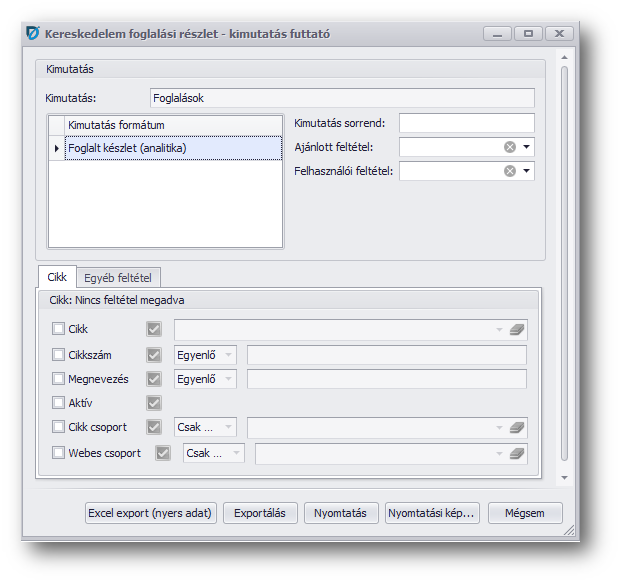This screenshot has width=622, height=584.
Task: Click eraser icon in Cikk csoport row
Action: (x=516, y=428)
